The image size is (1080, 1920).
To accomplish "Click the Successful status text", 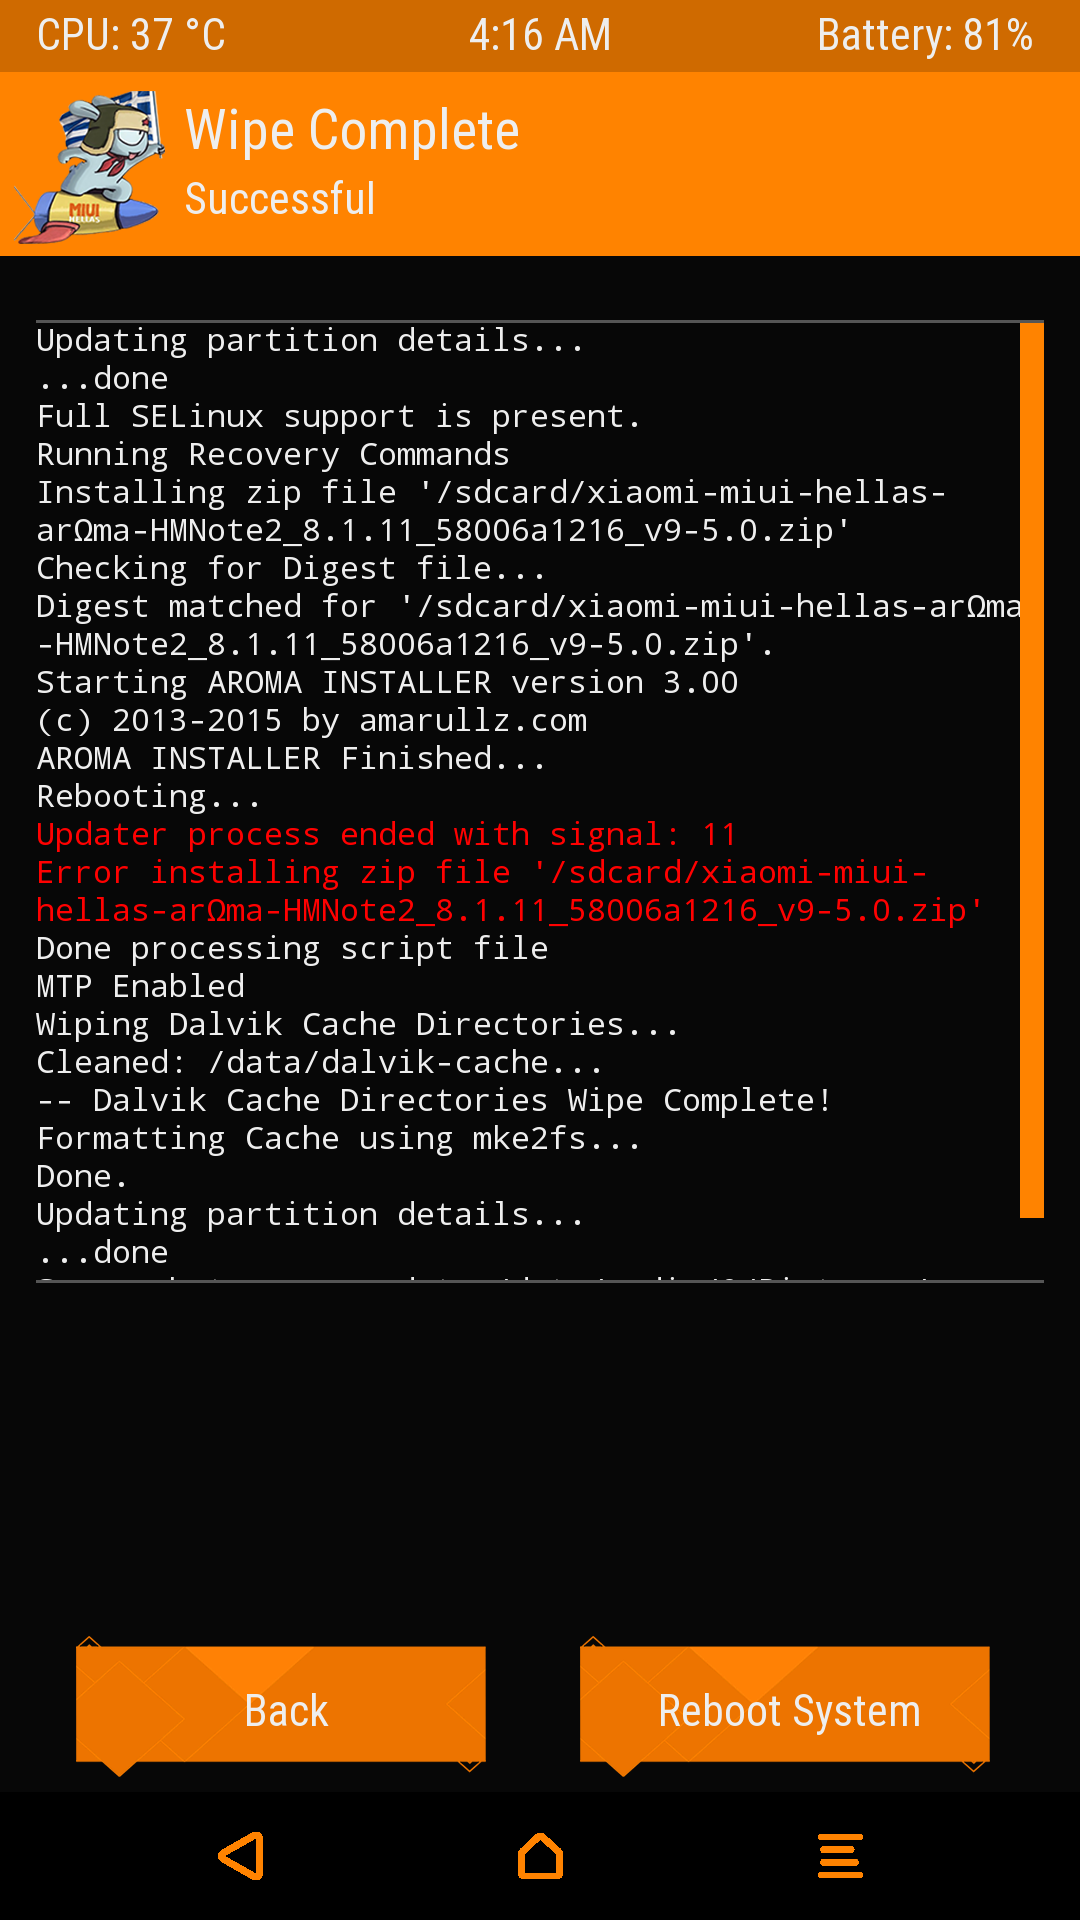I will pos(280,199).
